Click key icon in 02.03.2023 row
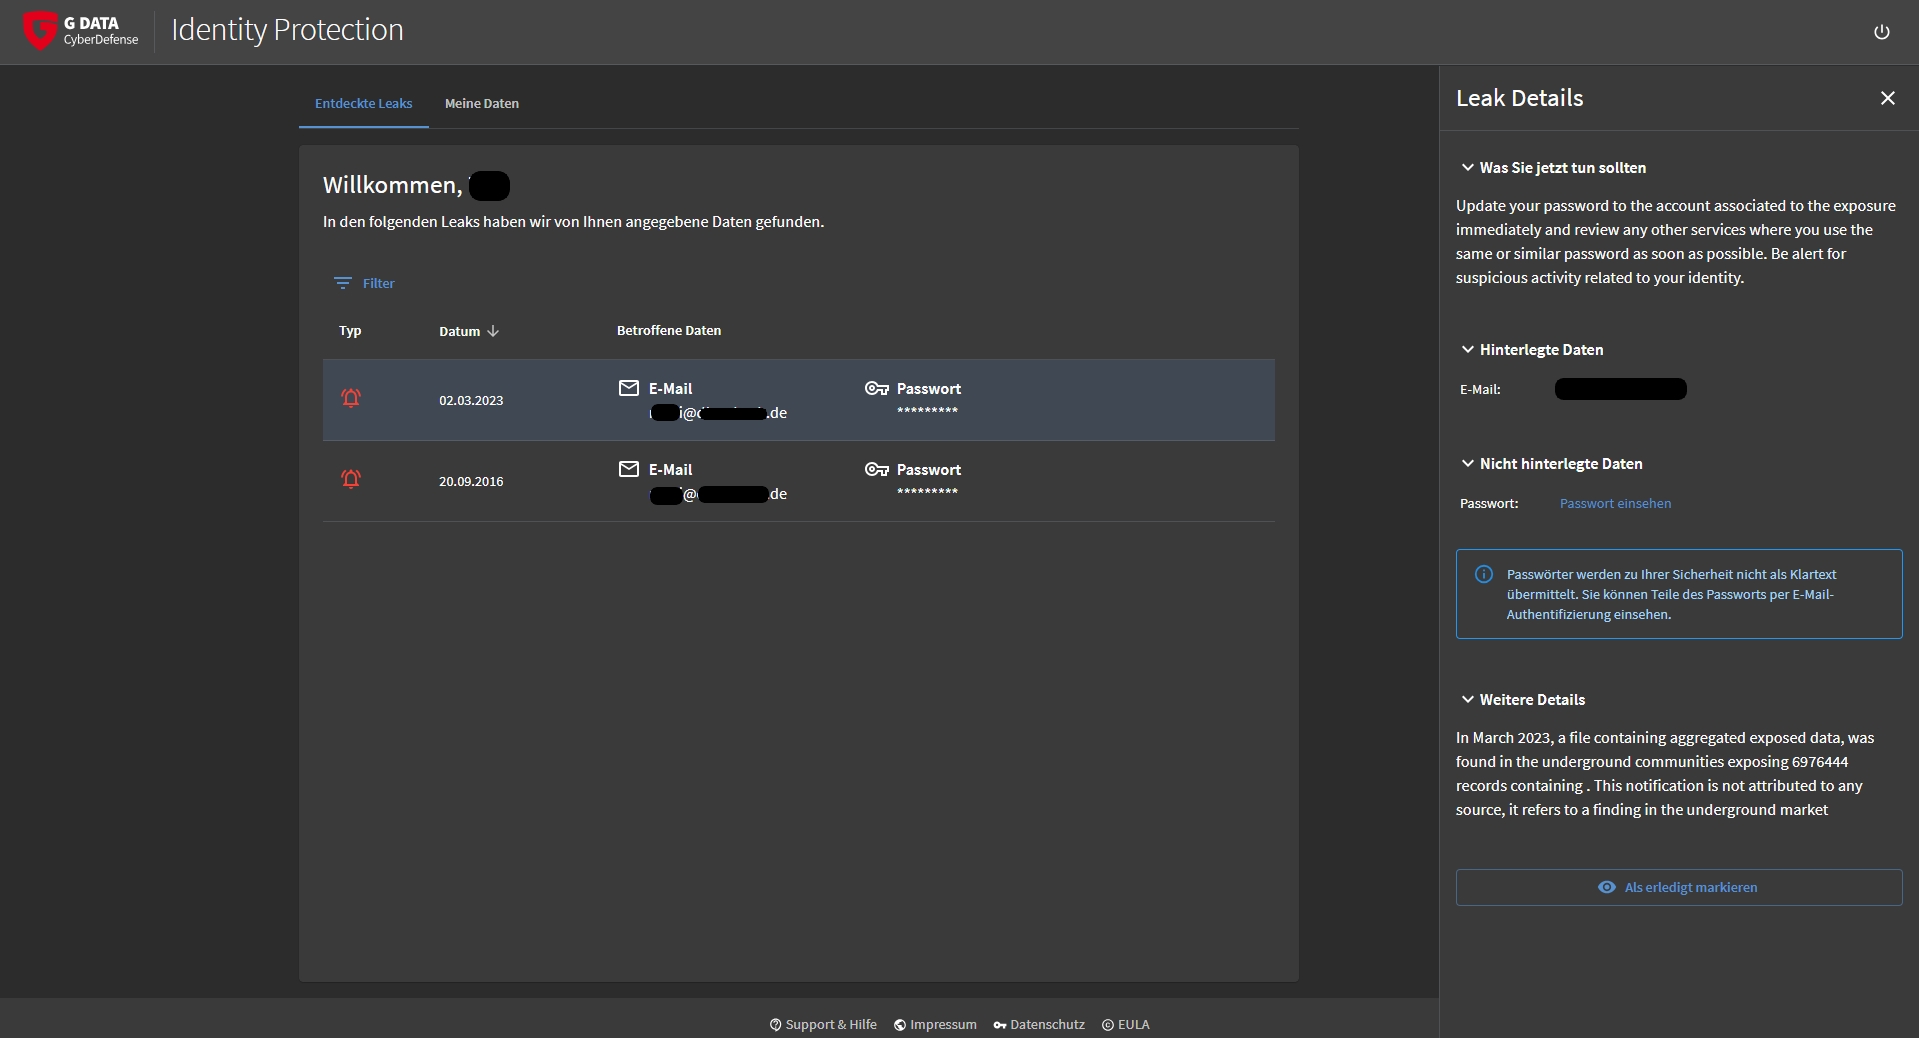 (x=877, y=388)
